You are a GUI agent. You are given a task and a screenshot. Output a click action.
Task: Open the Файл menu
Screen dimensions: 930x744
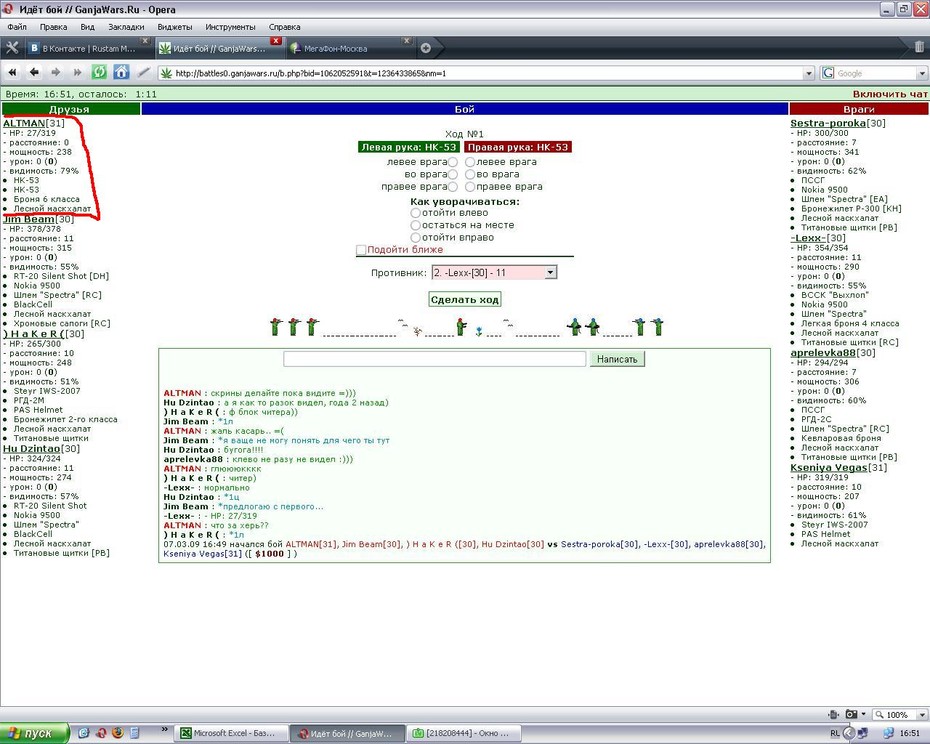17,27
